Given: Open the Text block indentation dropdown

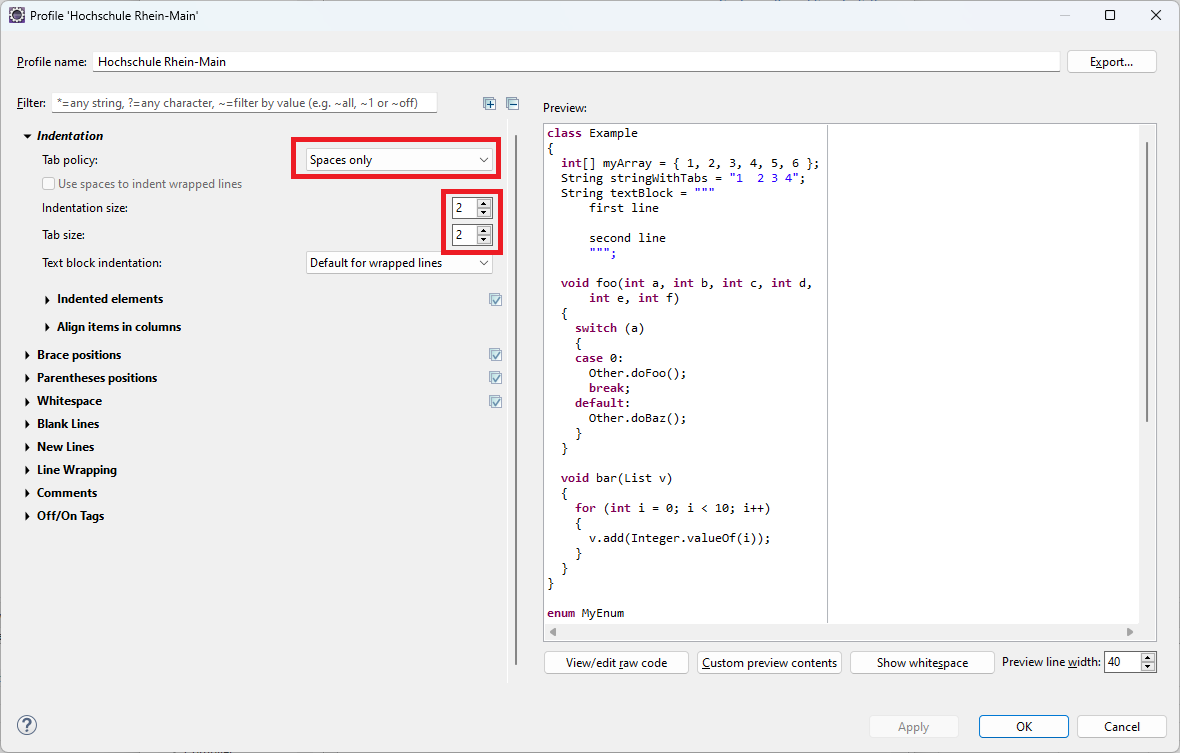Looking at the screenshot, I should click(x=398, y=263).
